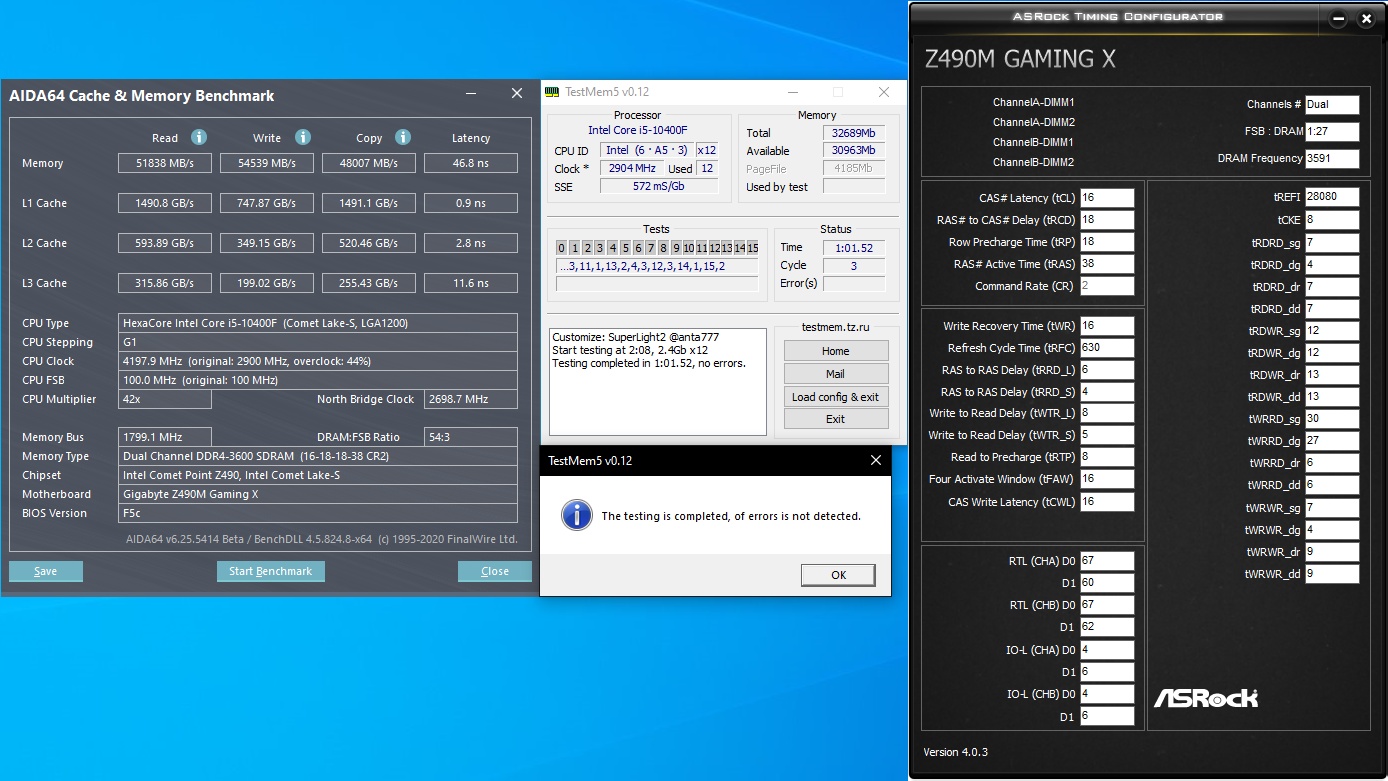The height and width of the screenshot is (781, 1388).
Task: Select the tRRD_L delay field
Action: coord(1107,370)
